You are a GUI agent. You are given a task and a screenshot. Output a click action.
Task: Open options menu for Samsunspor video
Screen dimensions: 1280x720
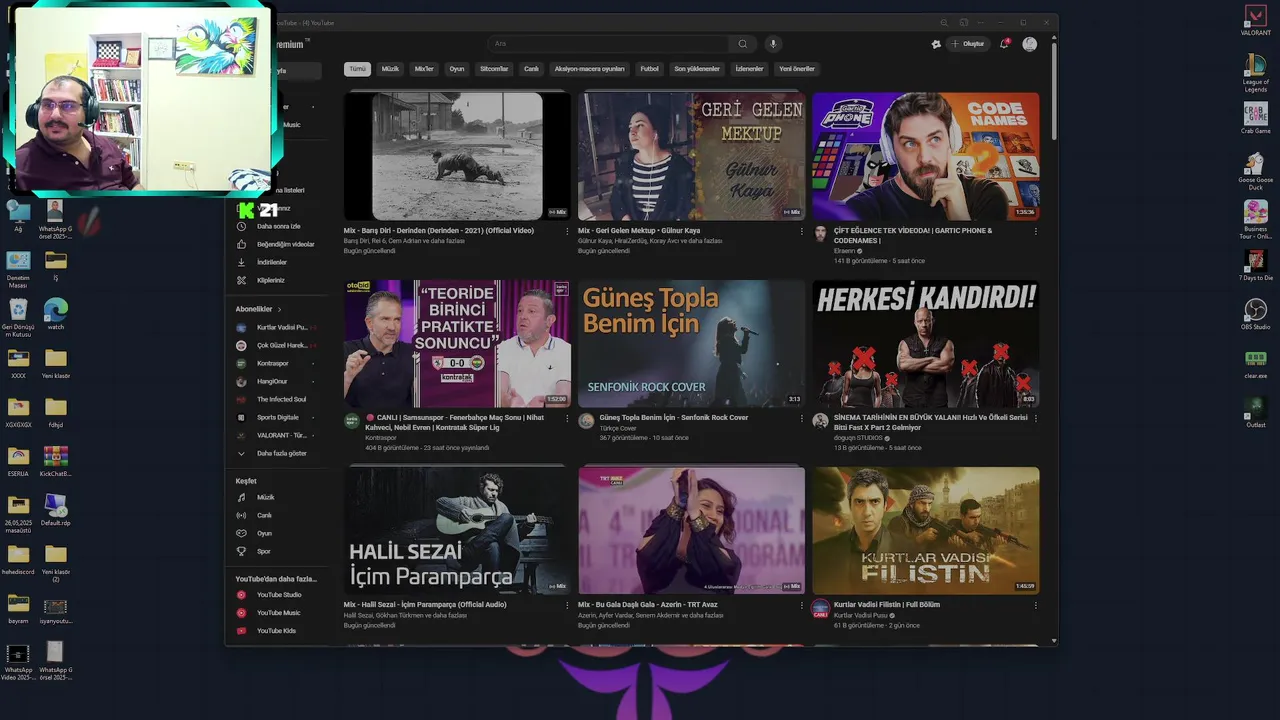tap(567, 418)
